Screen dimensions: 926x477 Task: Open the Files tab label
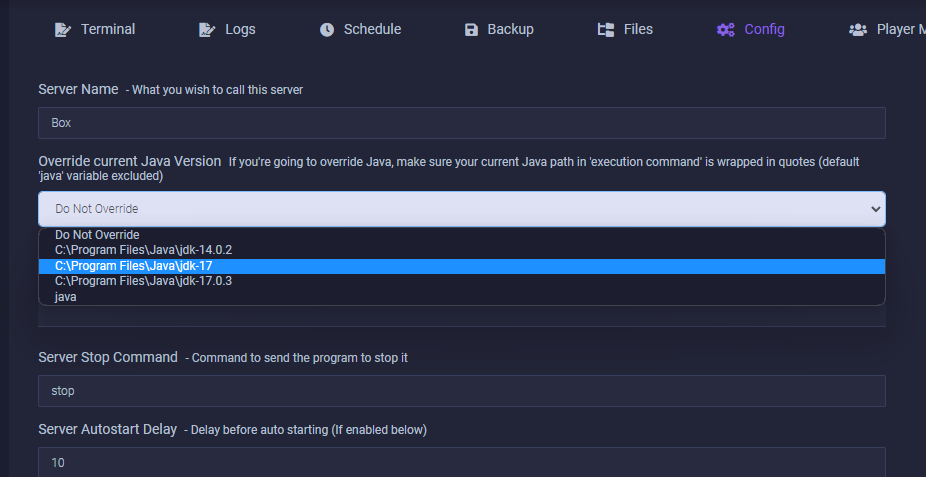pyautogui.click(x=638, y=30)
